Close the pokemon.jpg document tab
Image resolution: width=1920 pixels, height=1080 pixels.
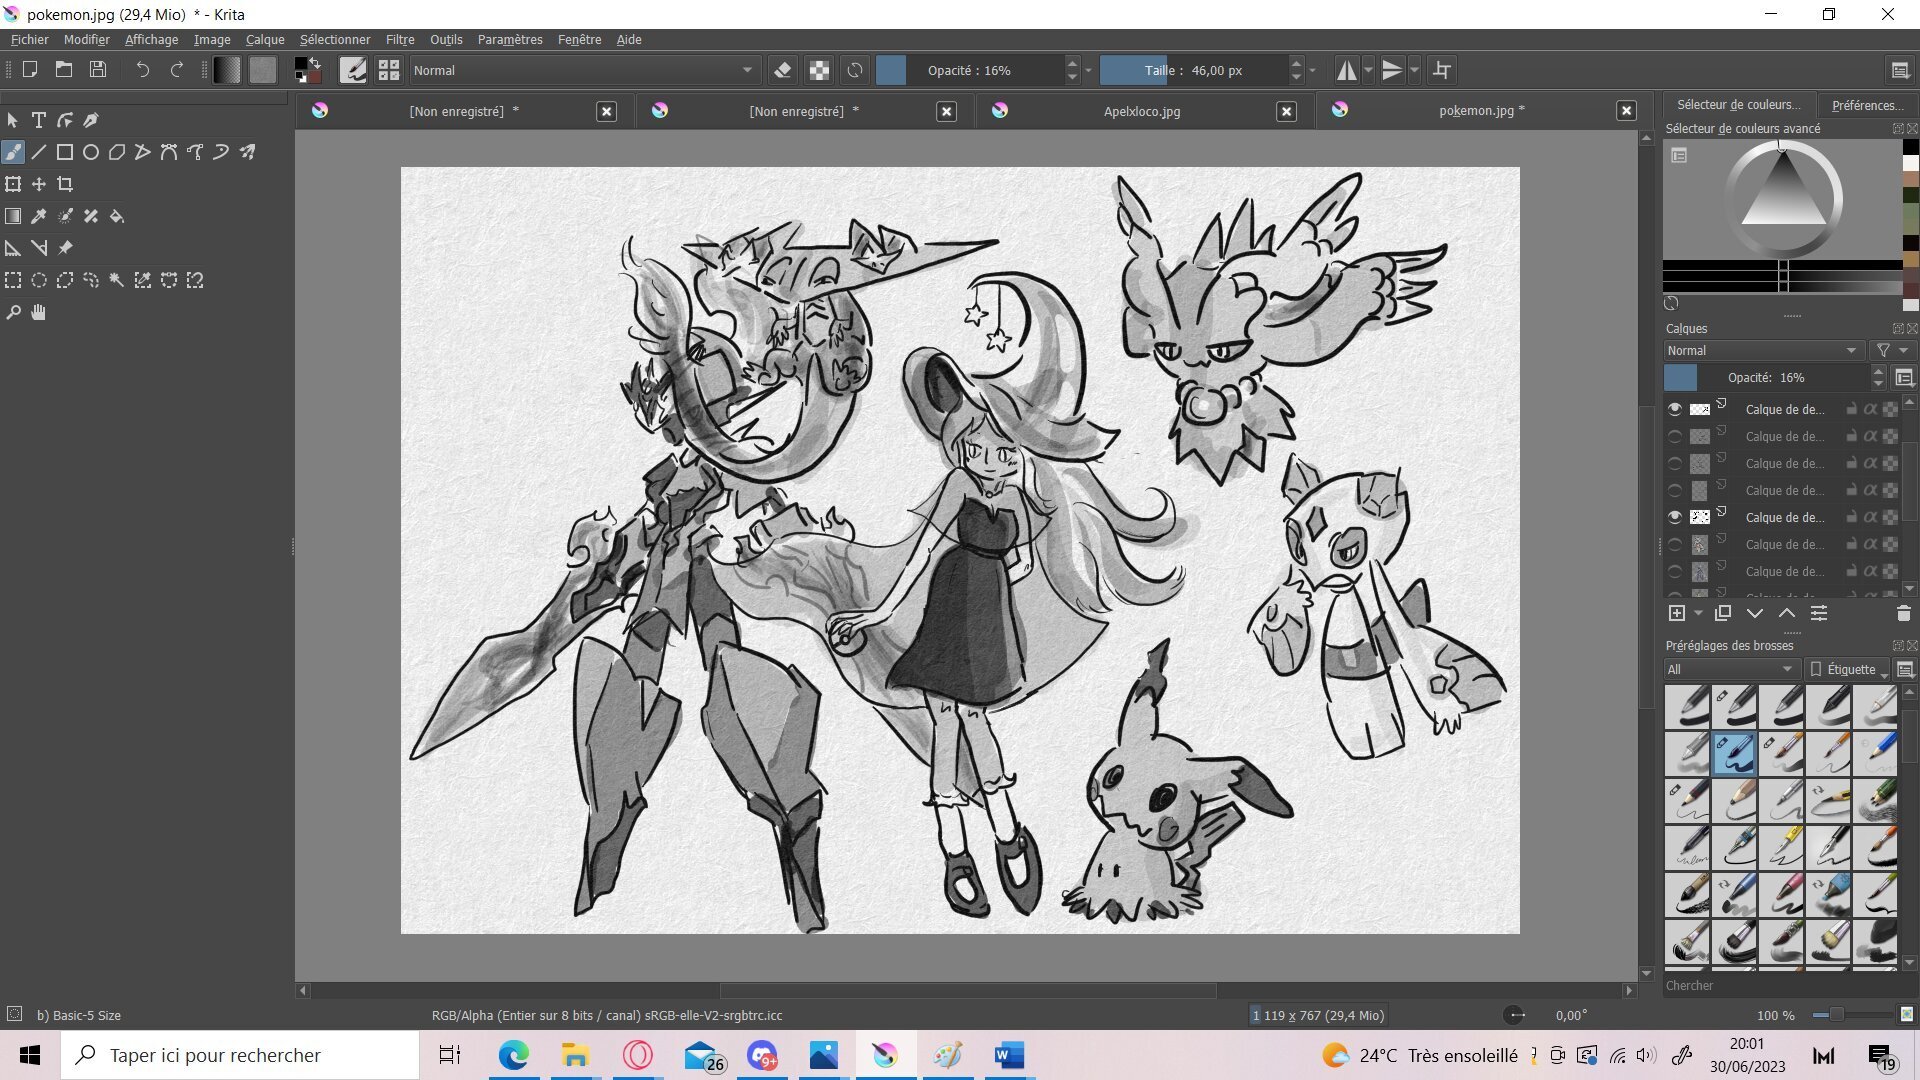1627,111
